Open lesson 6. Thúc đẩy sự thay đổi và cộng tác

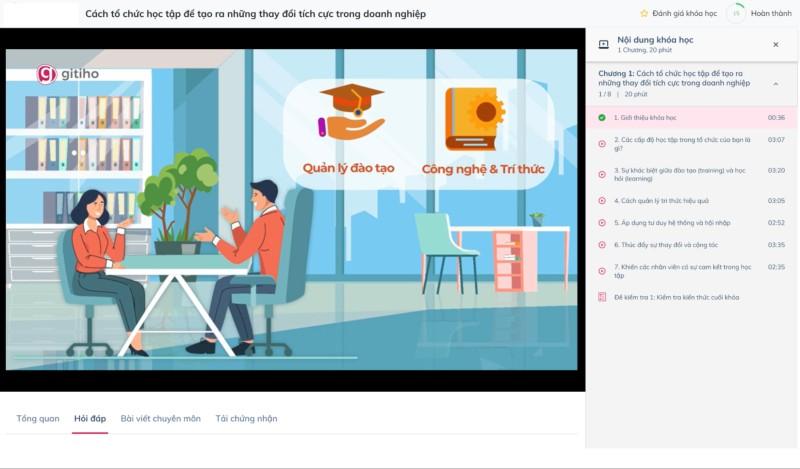coord(691,245)
